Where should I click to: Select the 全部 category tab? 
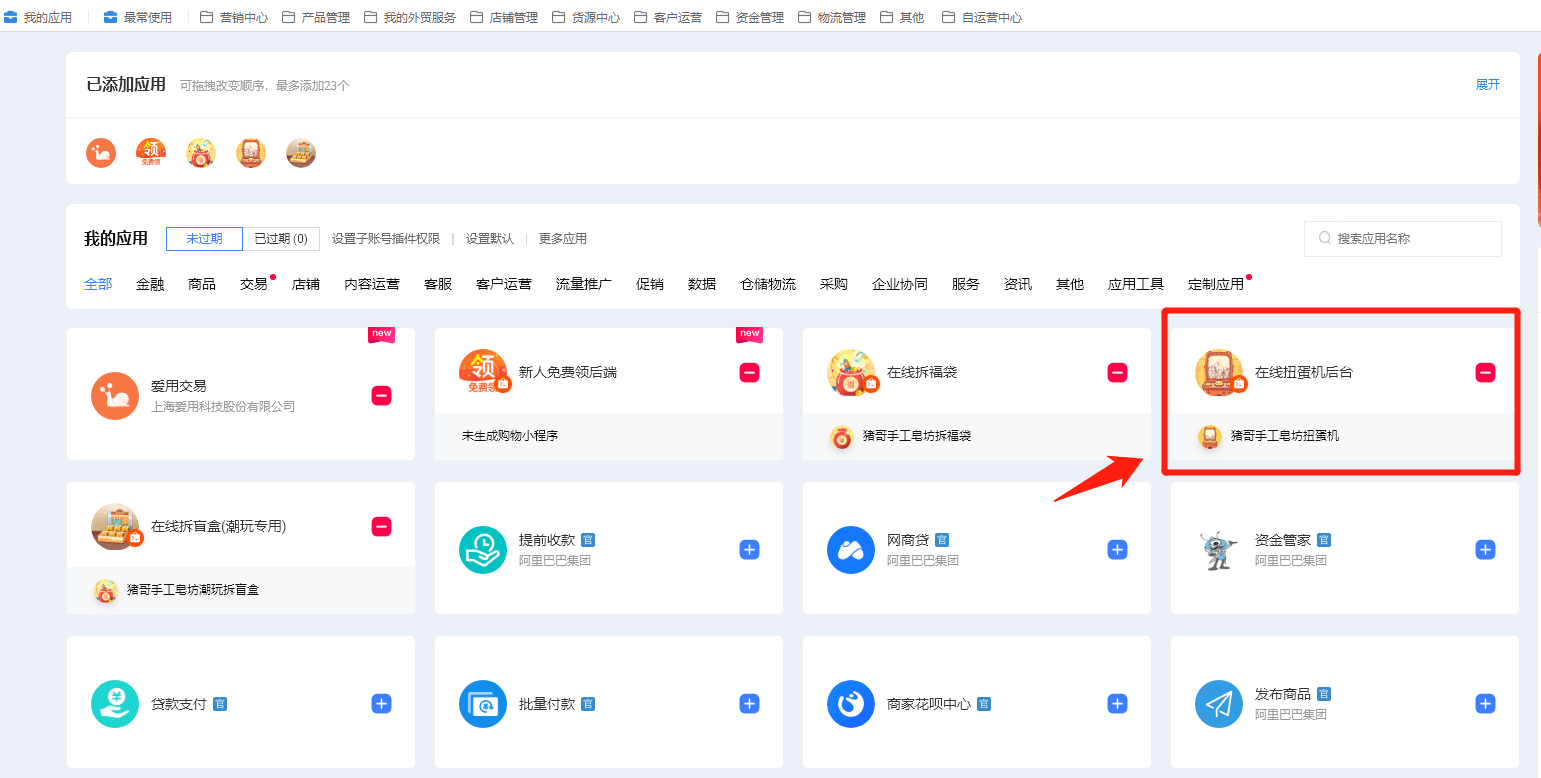click(98, 284)
